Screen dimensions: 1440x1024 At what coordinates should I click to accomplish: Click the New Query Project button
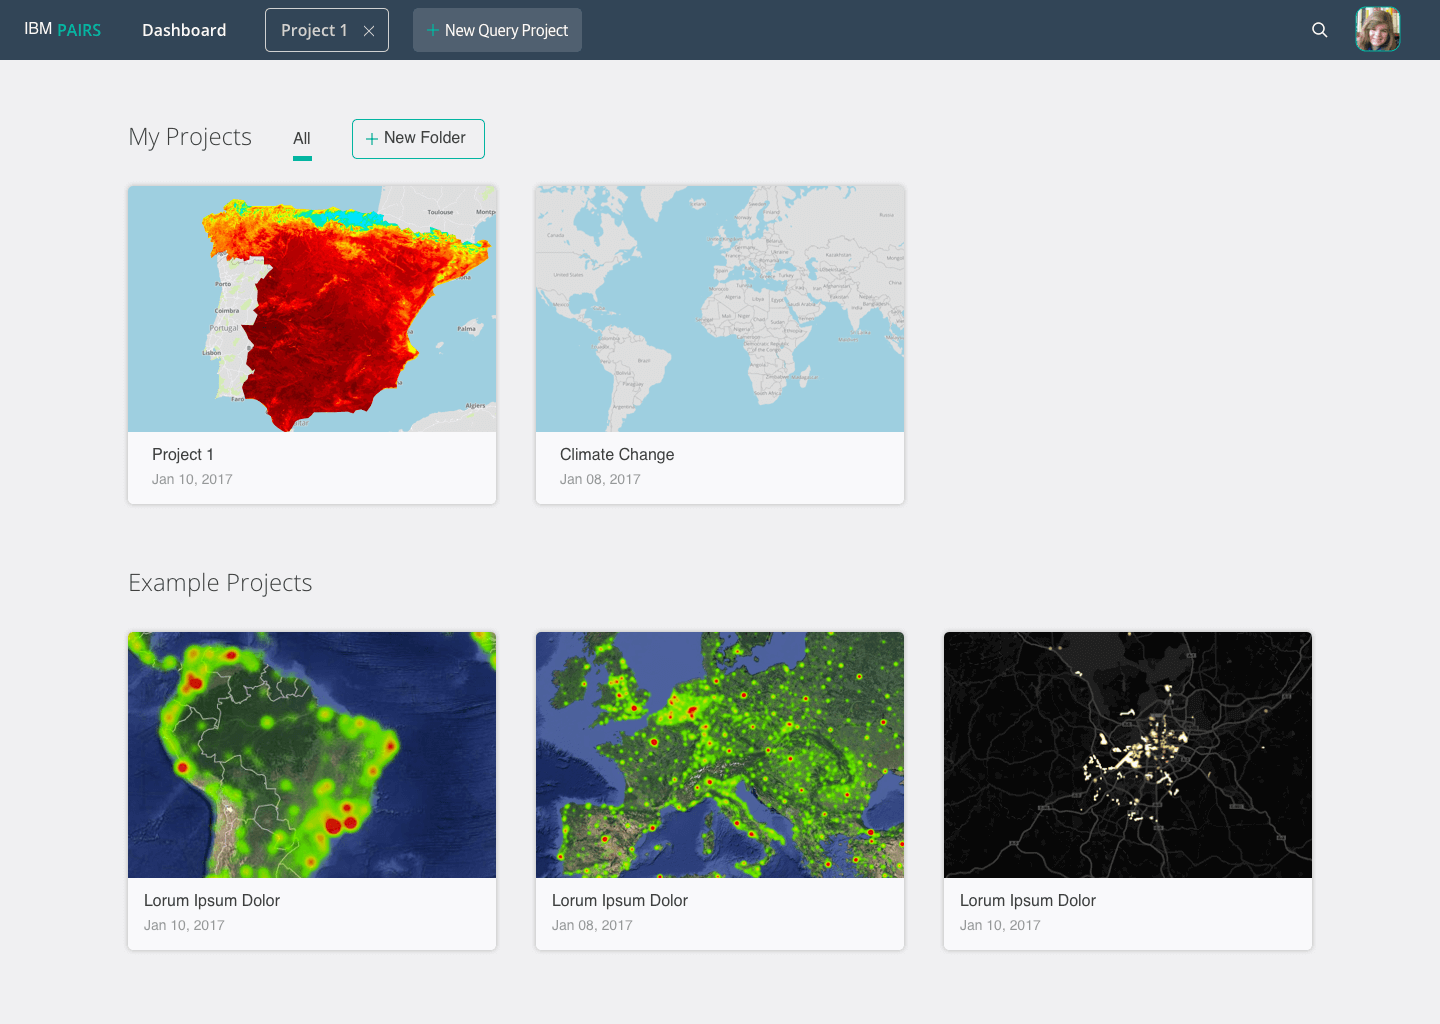click(x=497, y=30)
